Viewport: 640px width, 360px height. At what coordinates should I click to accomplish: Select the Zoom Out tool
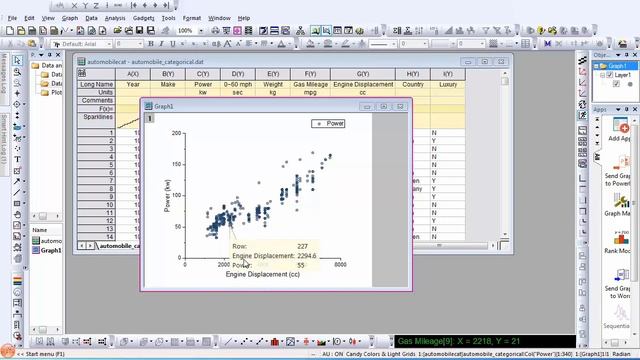pos(17,83)
